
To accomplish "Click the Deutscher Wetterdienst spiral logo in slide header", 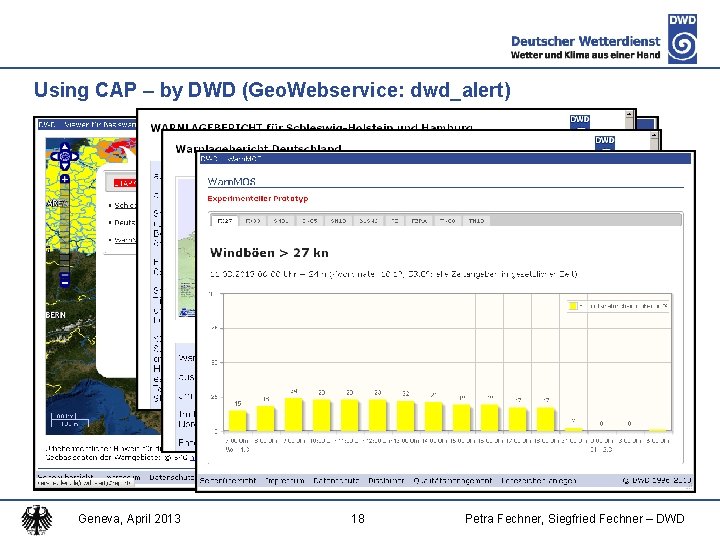I will pyautogui.click(x=682, y=39).
